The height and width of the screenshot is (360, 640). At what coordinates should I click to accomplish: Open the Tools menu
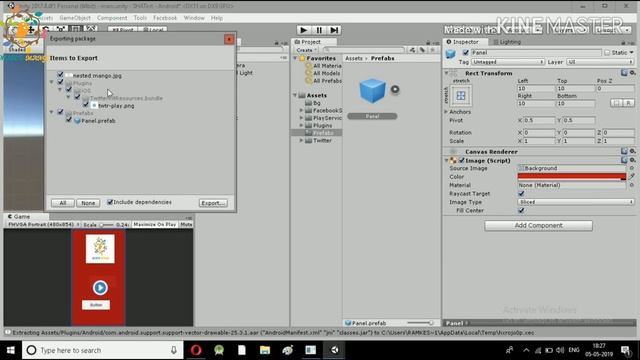(x=140, y=18)
